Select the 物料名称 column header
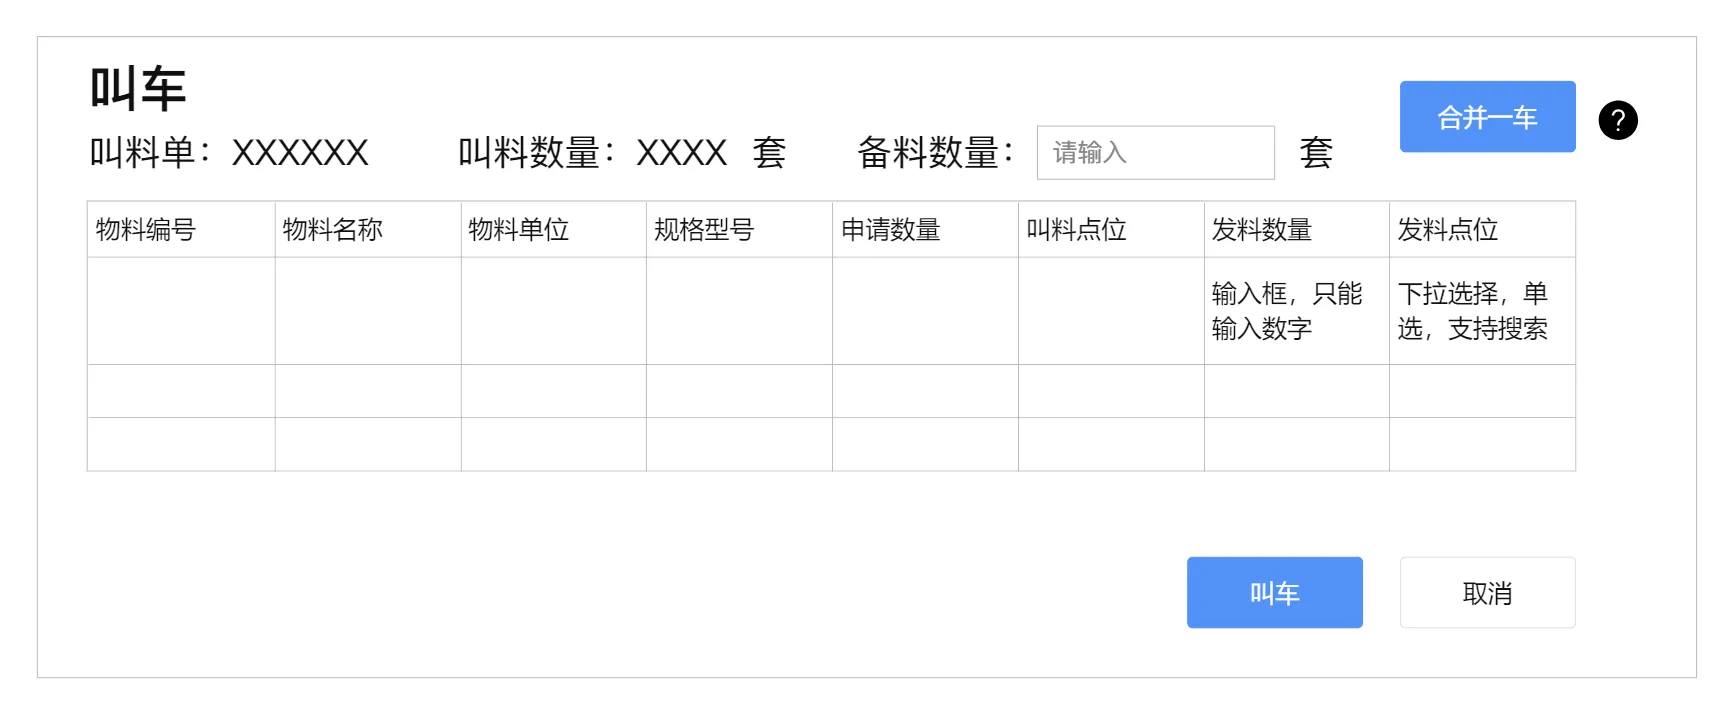The image size is (1727, 727). click(x=367, y=229)
